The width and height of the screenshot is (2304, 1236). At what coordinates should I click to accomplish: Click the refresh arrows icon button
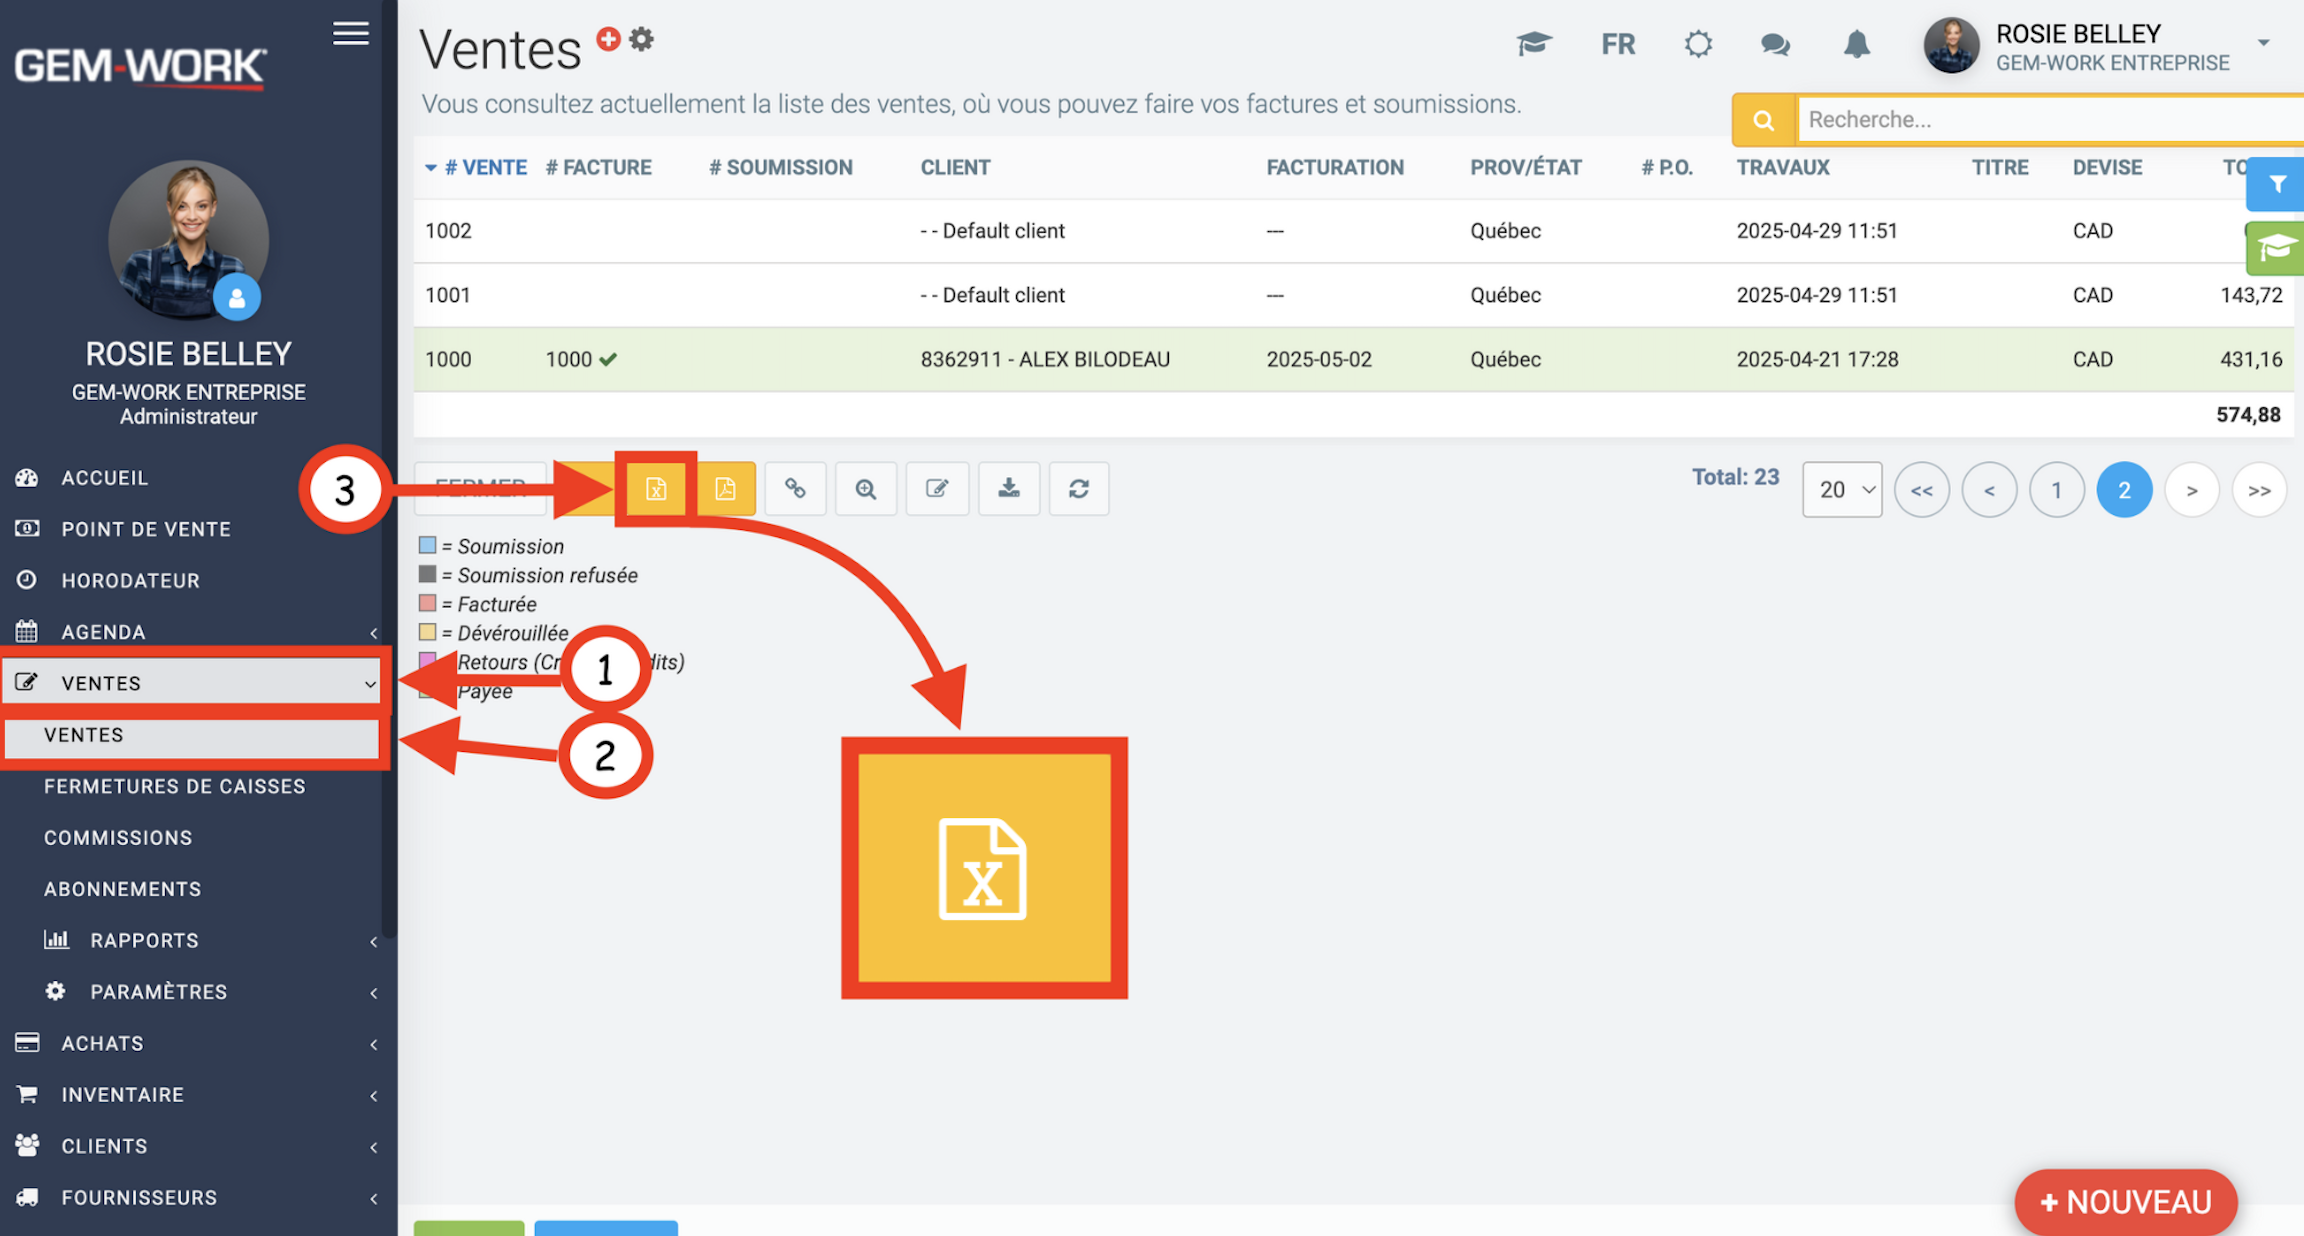click(x=1079, y=489)
